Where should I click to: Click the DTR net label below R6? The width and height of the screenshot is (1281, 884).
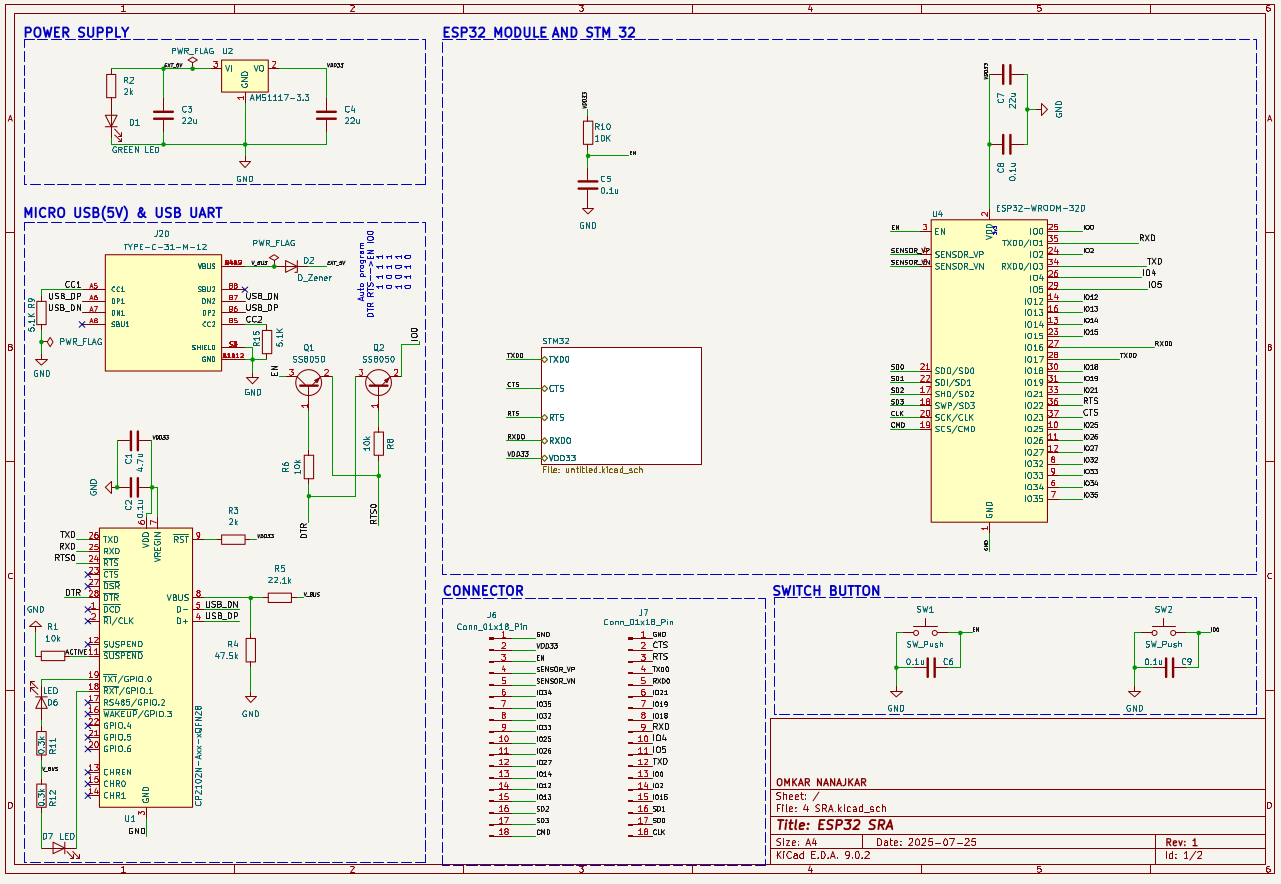[304, 531]
